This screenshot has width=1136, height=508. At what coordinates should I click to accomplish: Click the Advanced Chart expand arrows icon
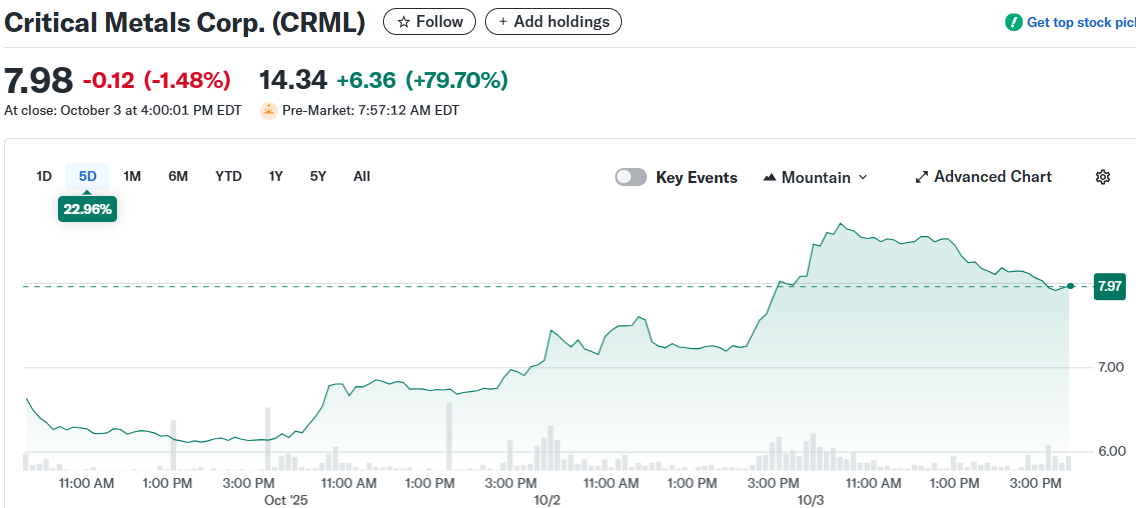point(921,177)
